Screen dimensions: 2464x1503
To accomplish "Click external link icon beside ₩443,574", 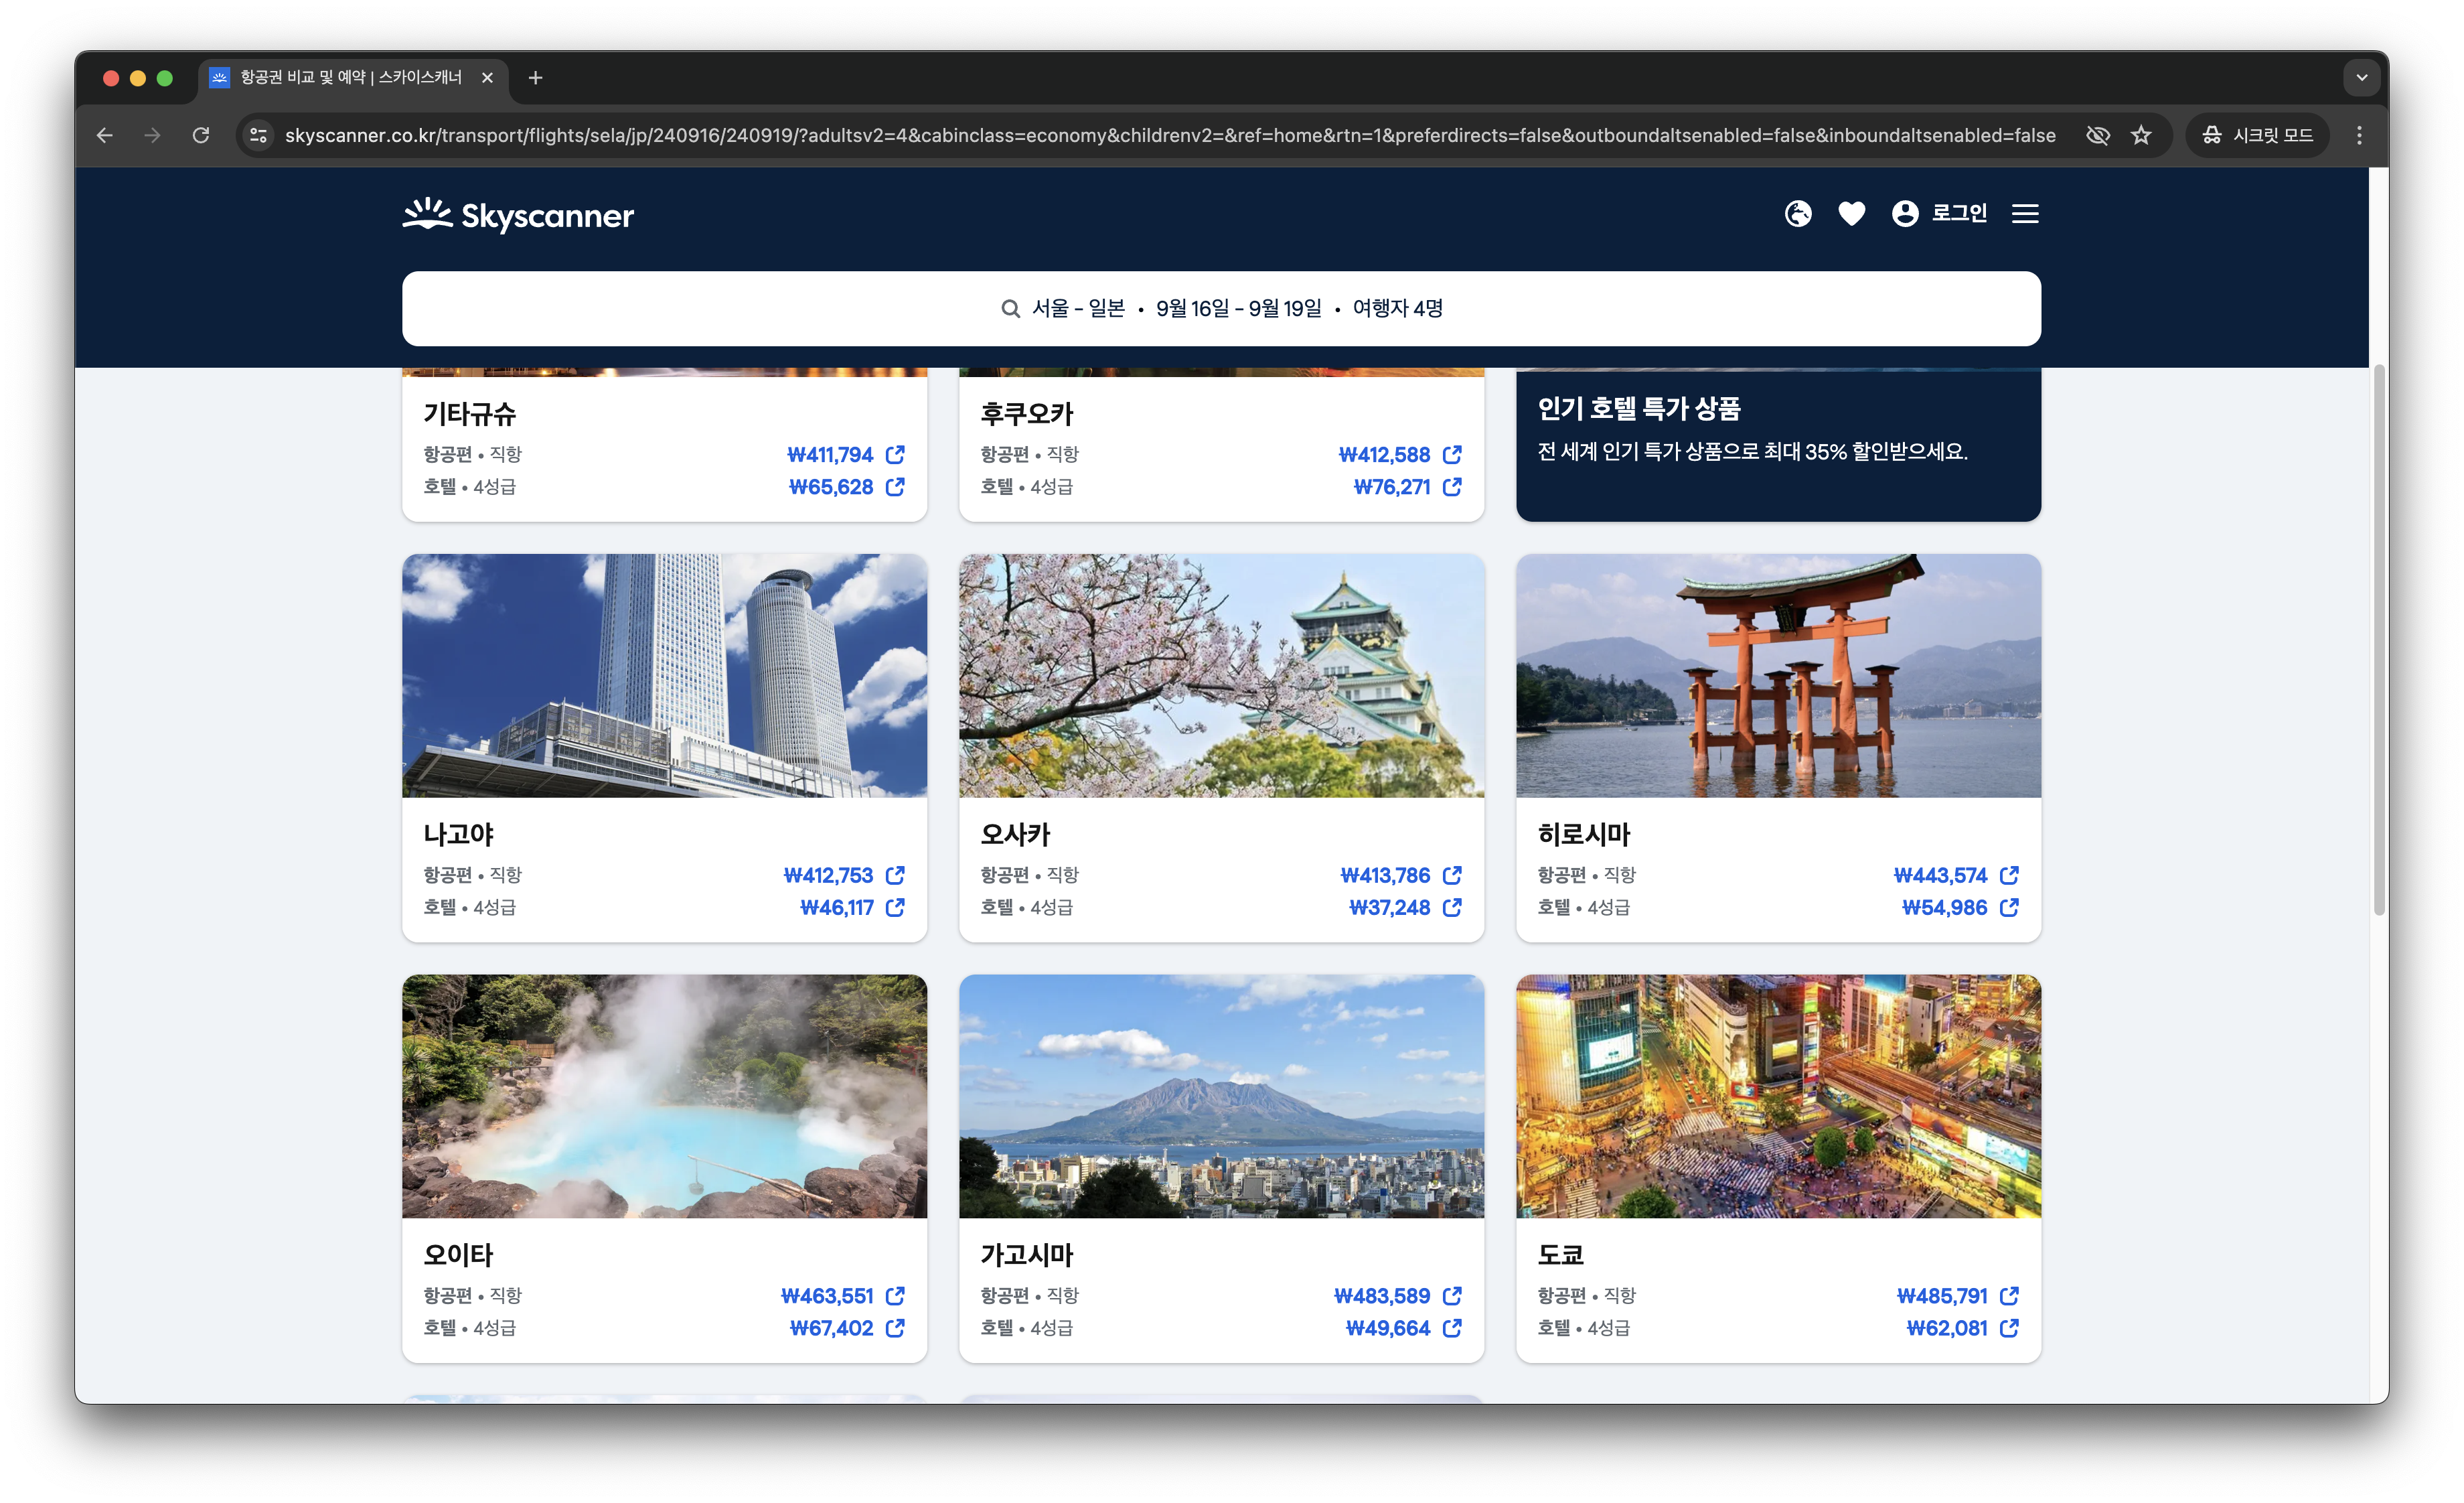I will coord(2009,875).
